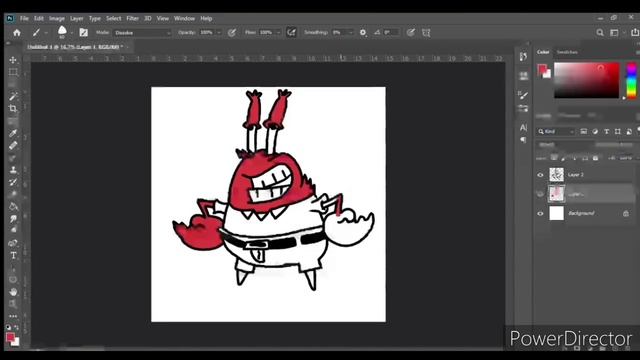Toggle pixel layer filter icon
640x360 pixels.
(x=584, y=131)
